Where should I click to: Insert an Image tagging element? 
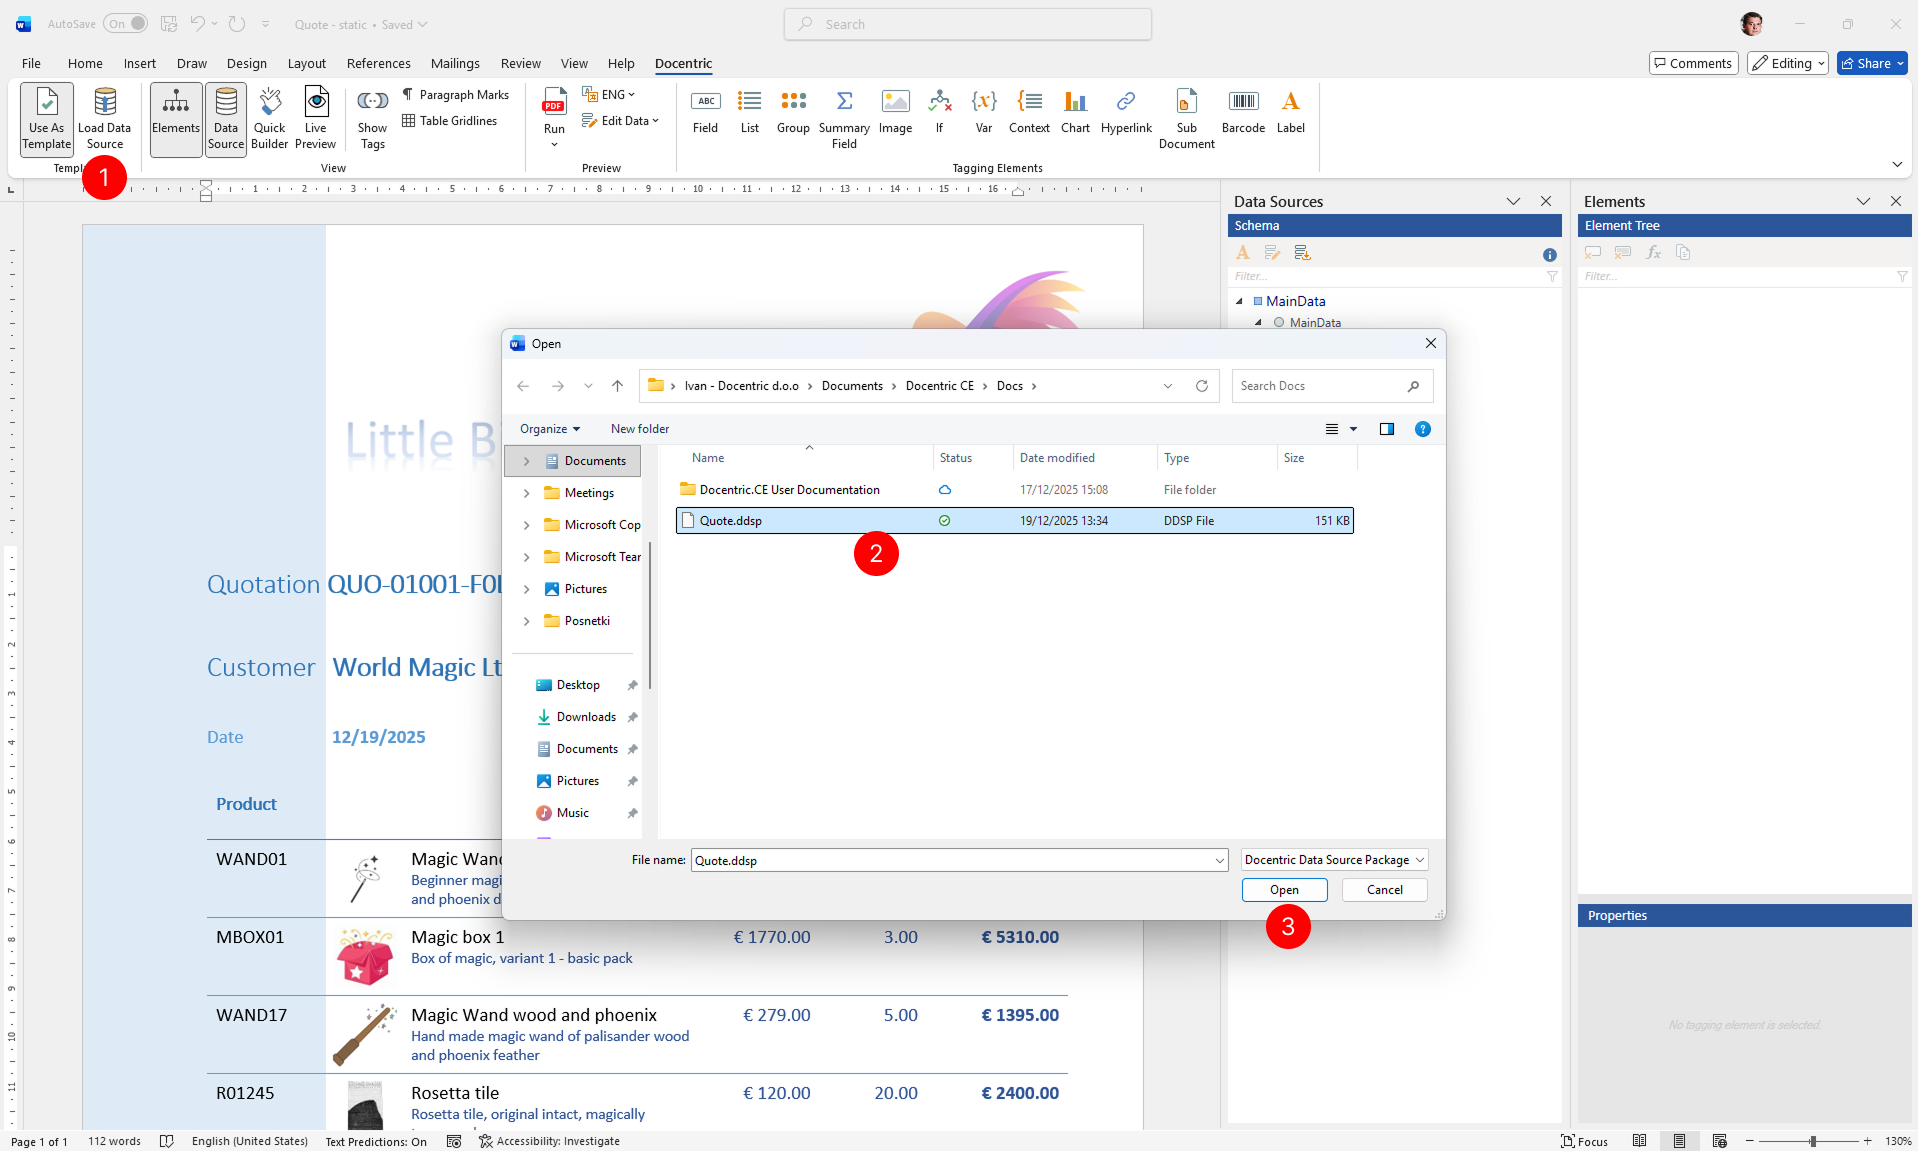click(x=895, y=111)
